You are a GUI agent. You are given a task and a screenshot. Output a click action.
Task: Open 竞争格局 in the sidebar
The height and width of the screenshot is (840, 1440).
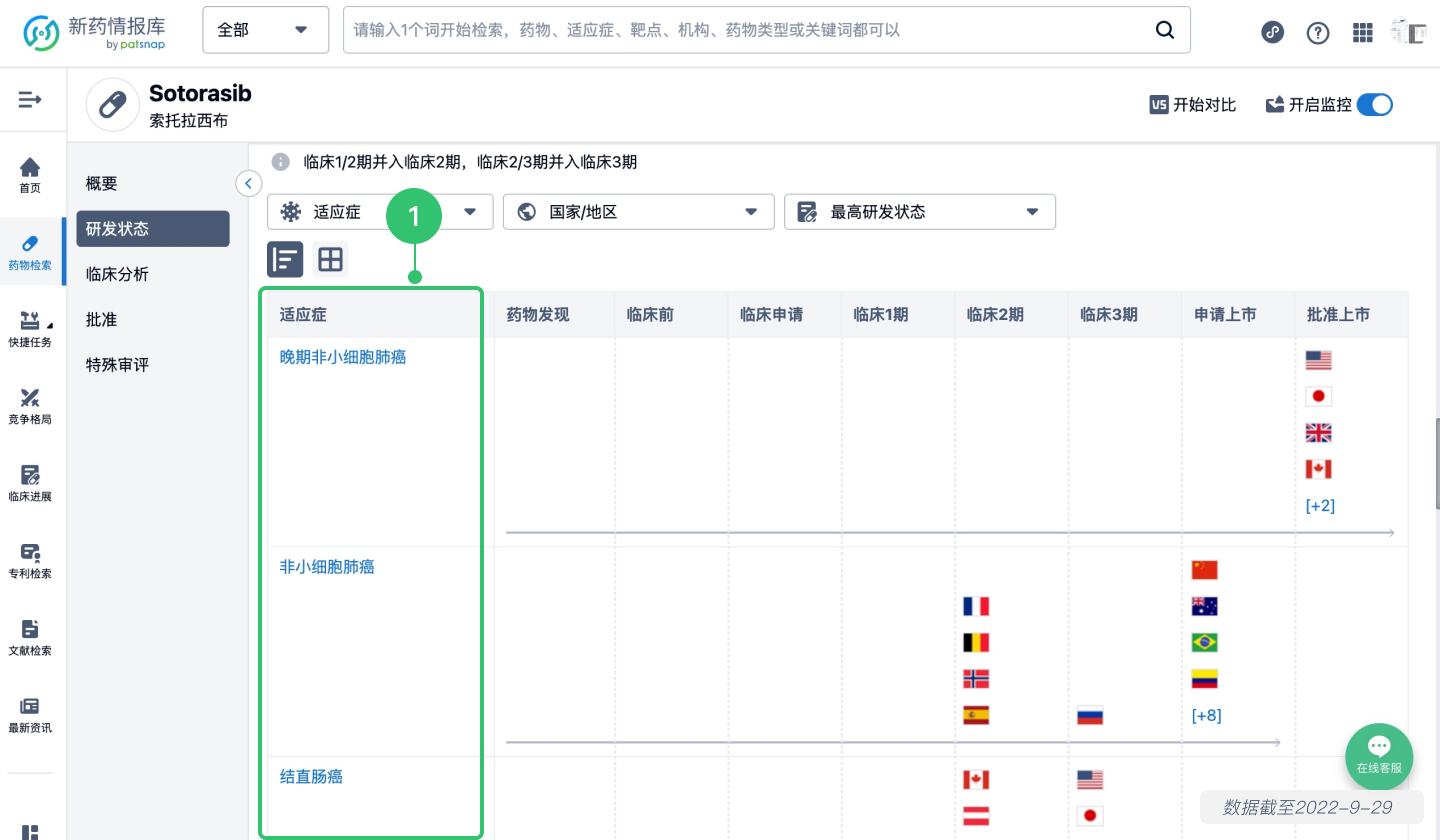point(31,407)
